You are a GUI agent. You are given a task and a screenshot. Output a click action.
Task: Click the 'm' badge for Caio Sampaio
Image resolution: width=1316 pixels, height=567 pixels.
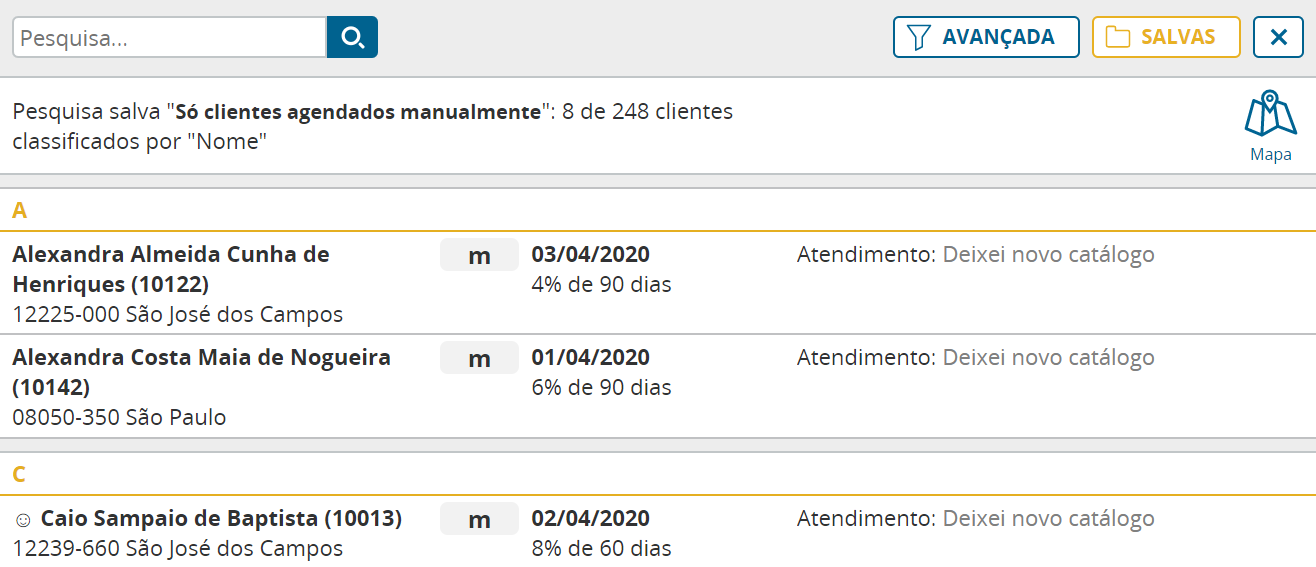click(479, 519)
